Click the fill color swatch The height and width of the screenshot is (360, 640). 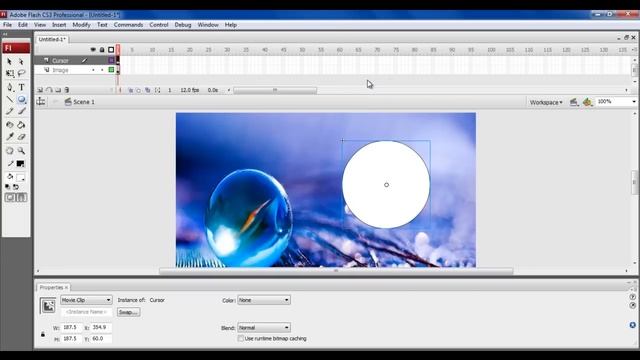(20, 177)
